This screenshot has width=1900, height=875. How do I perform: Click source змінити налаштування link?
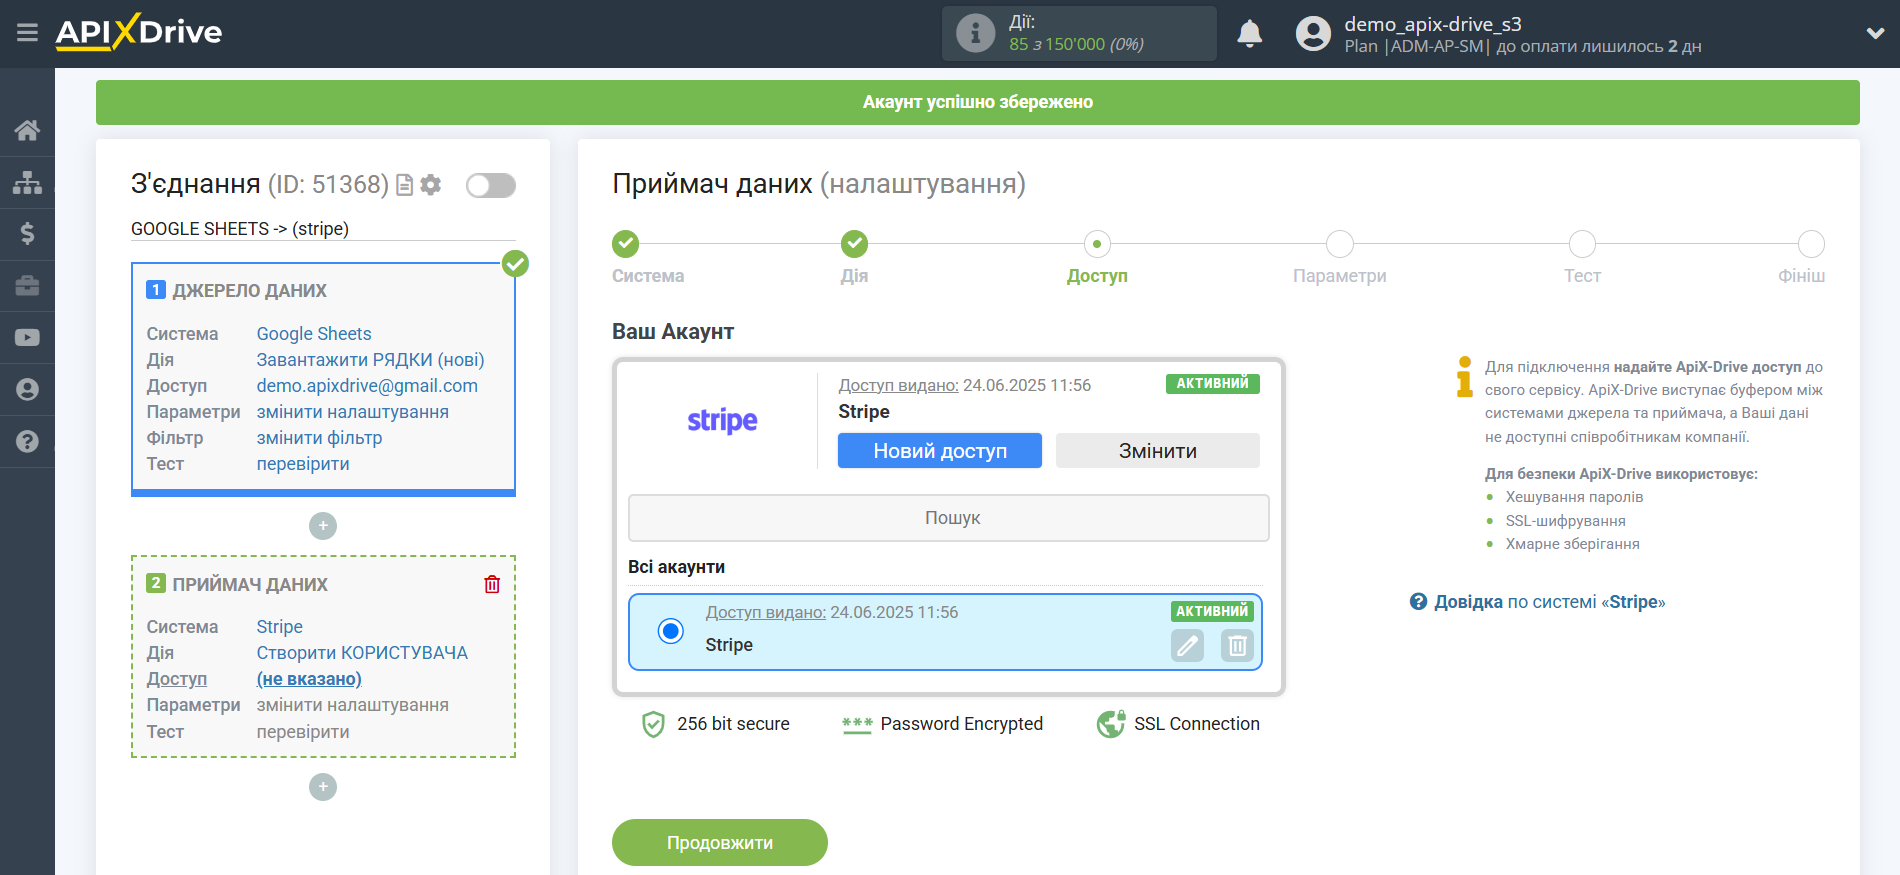coord(352,412)
